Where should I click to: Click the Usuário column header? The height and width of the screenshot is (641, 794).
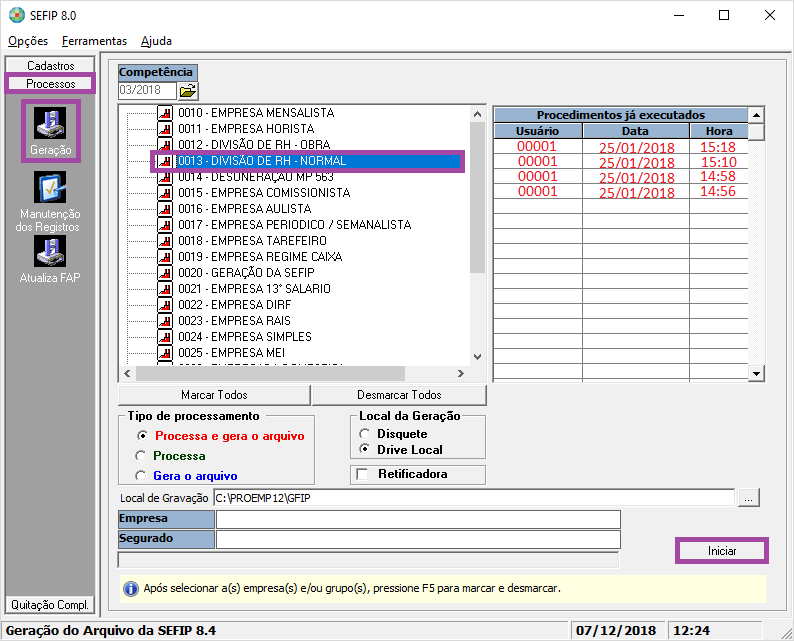pos(537,131)
